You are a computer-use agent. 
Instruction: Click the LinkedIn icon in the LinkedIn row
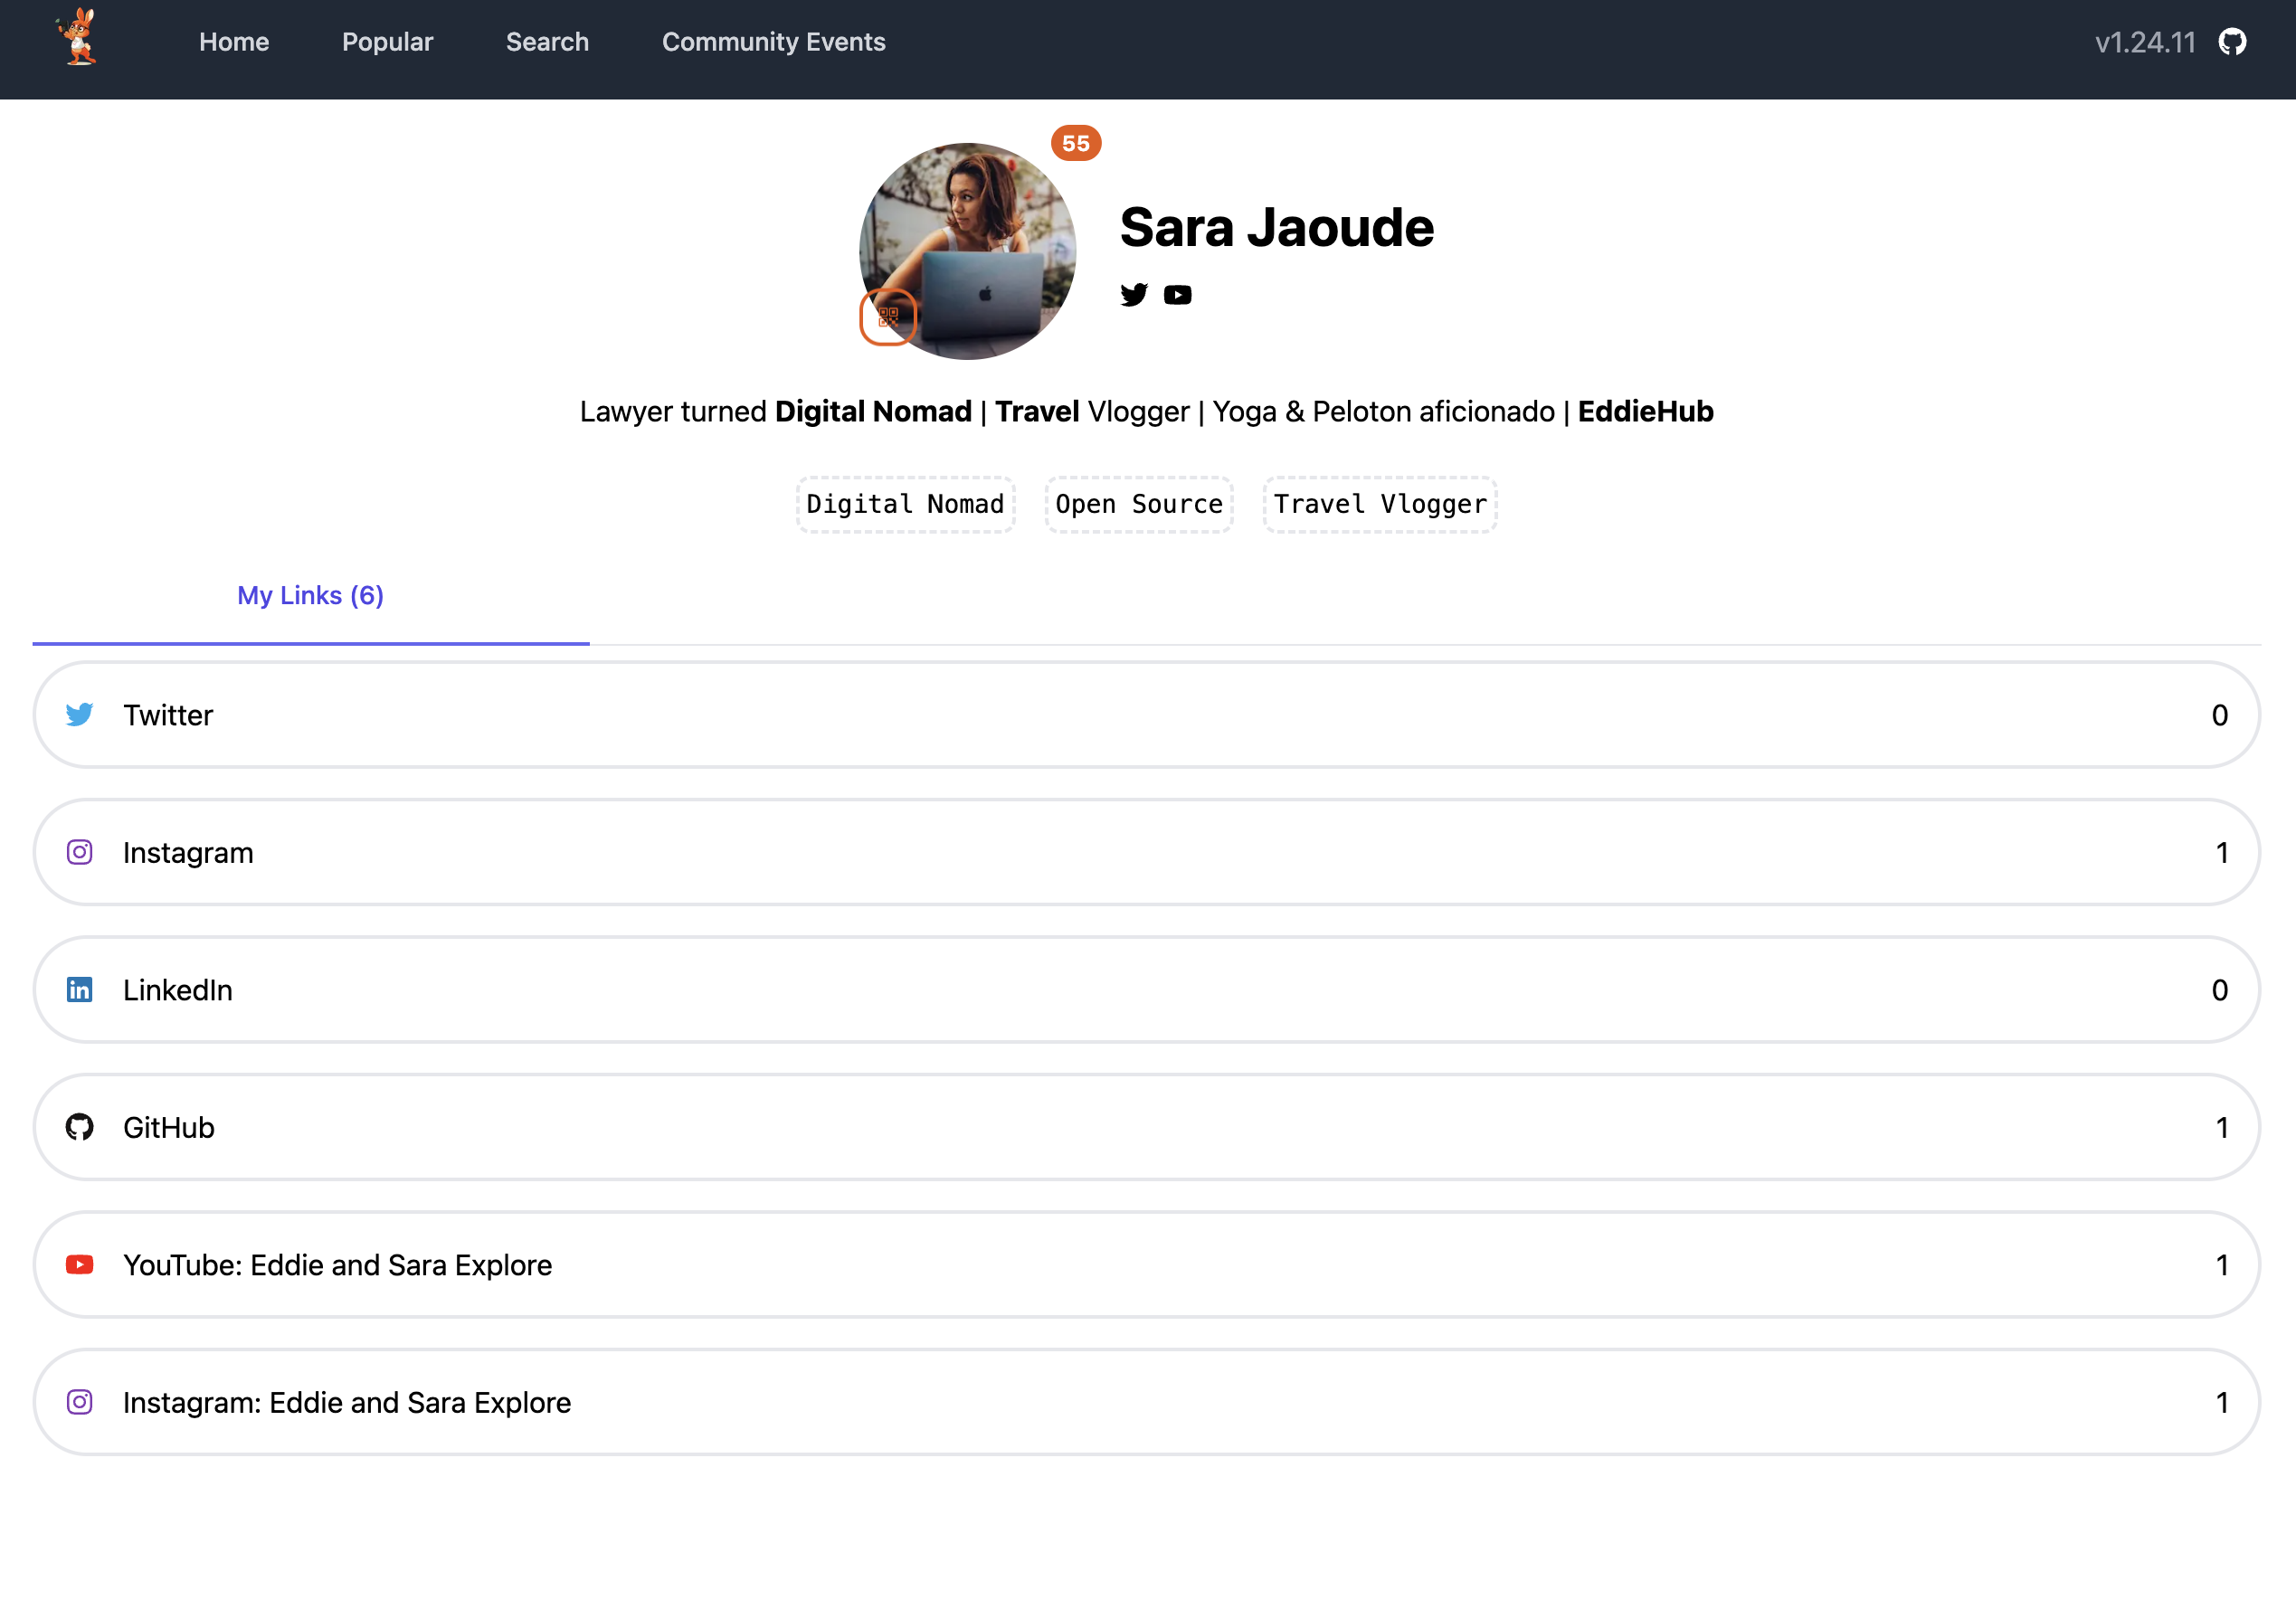(80, 990)
